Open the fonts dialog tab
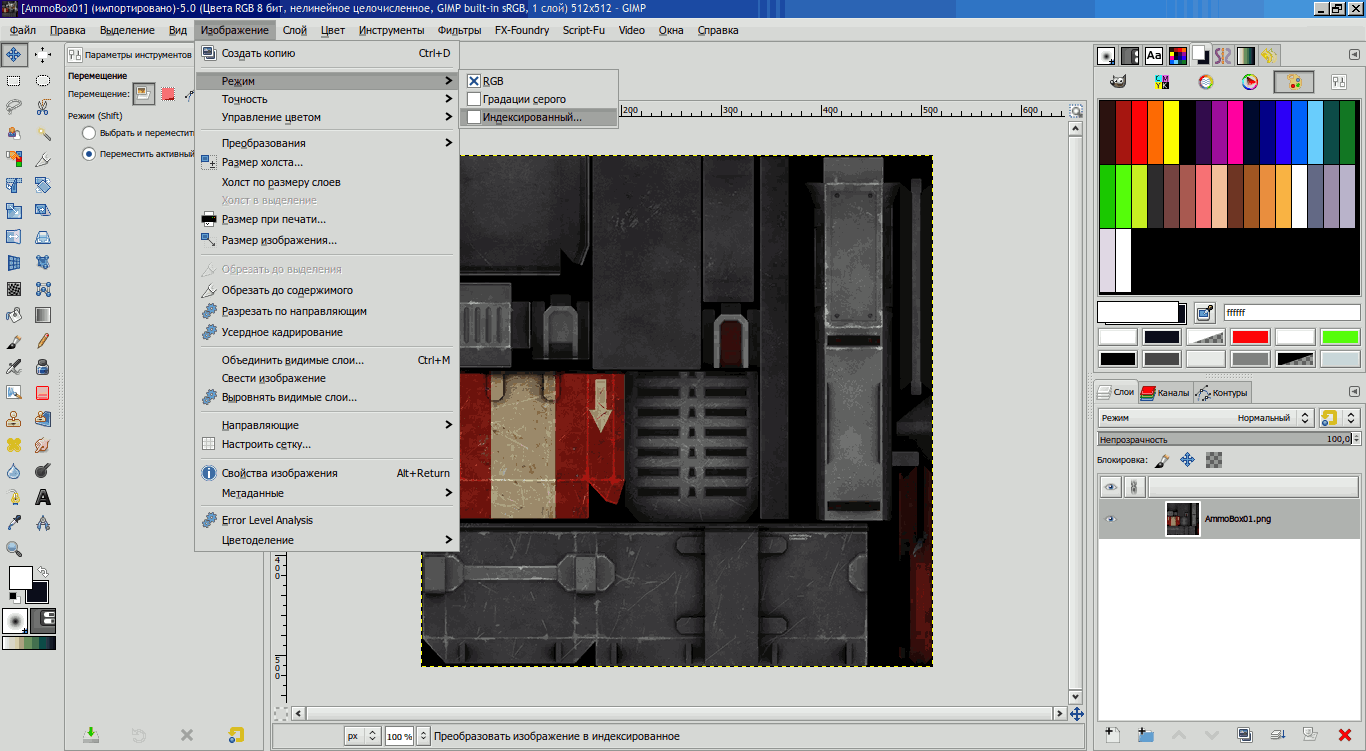This screenshot has height=751, width=1366. (x=1154, y=56)
